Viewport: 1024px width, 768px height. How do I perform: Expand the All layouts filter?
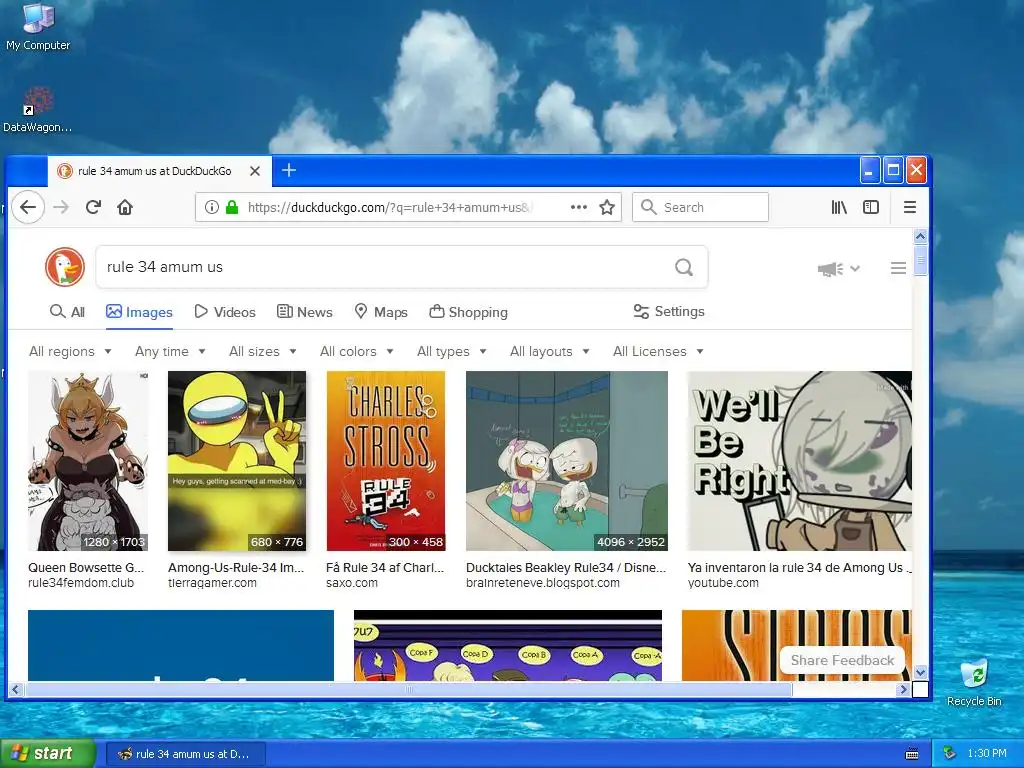(549, 351)
